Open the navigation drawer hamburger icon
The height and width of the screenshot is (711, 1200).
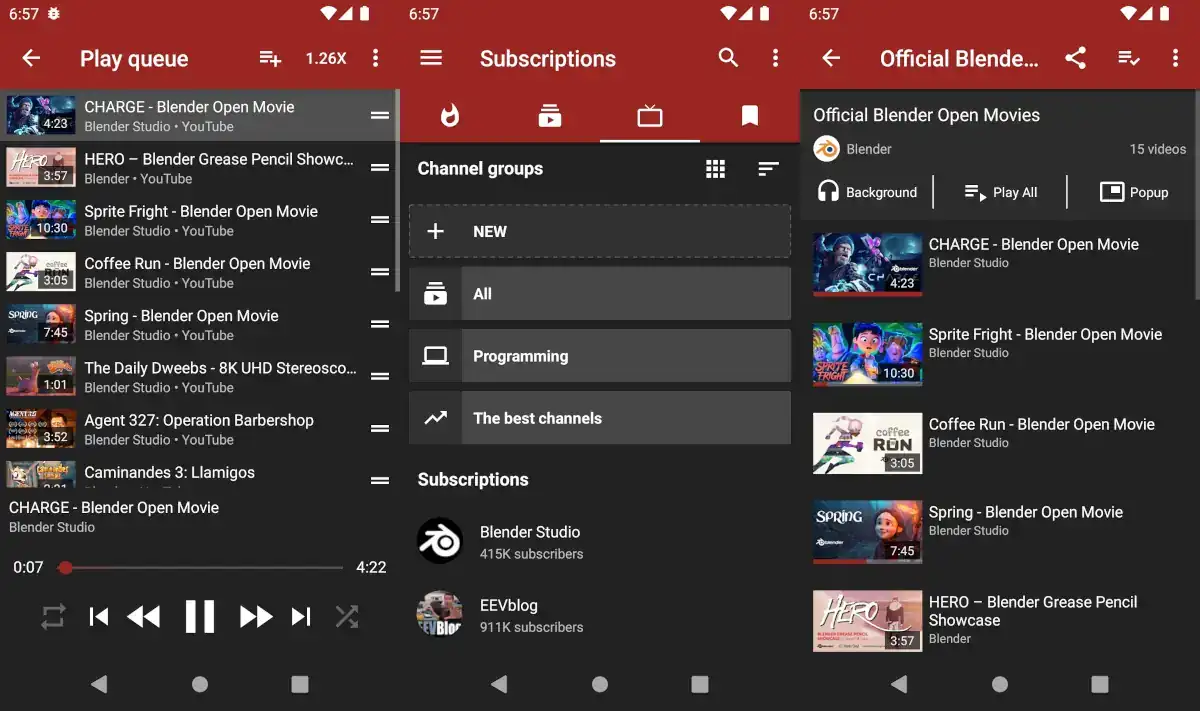click(430, 58)
